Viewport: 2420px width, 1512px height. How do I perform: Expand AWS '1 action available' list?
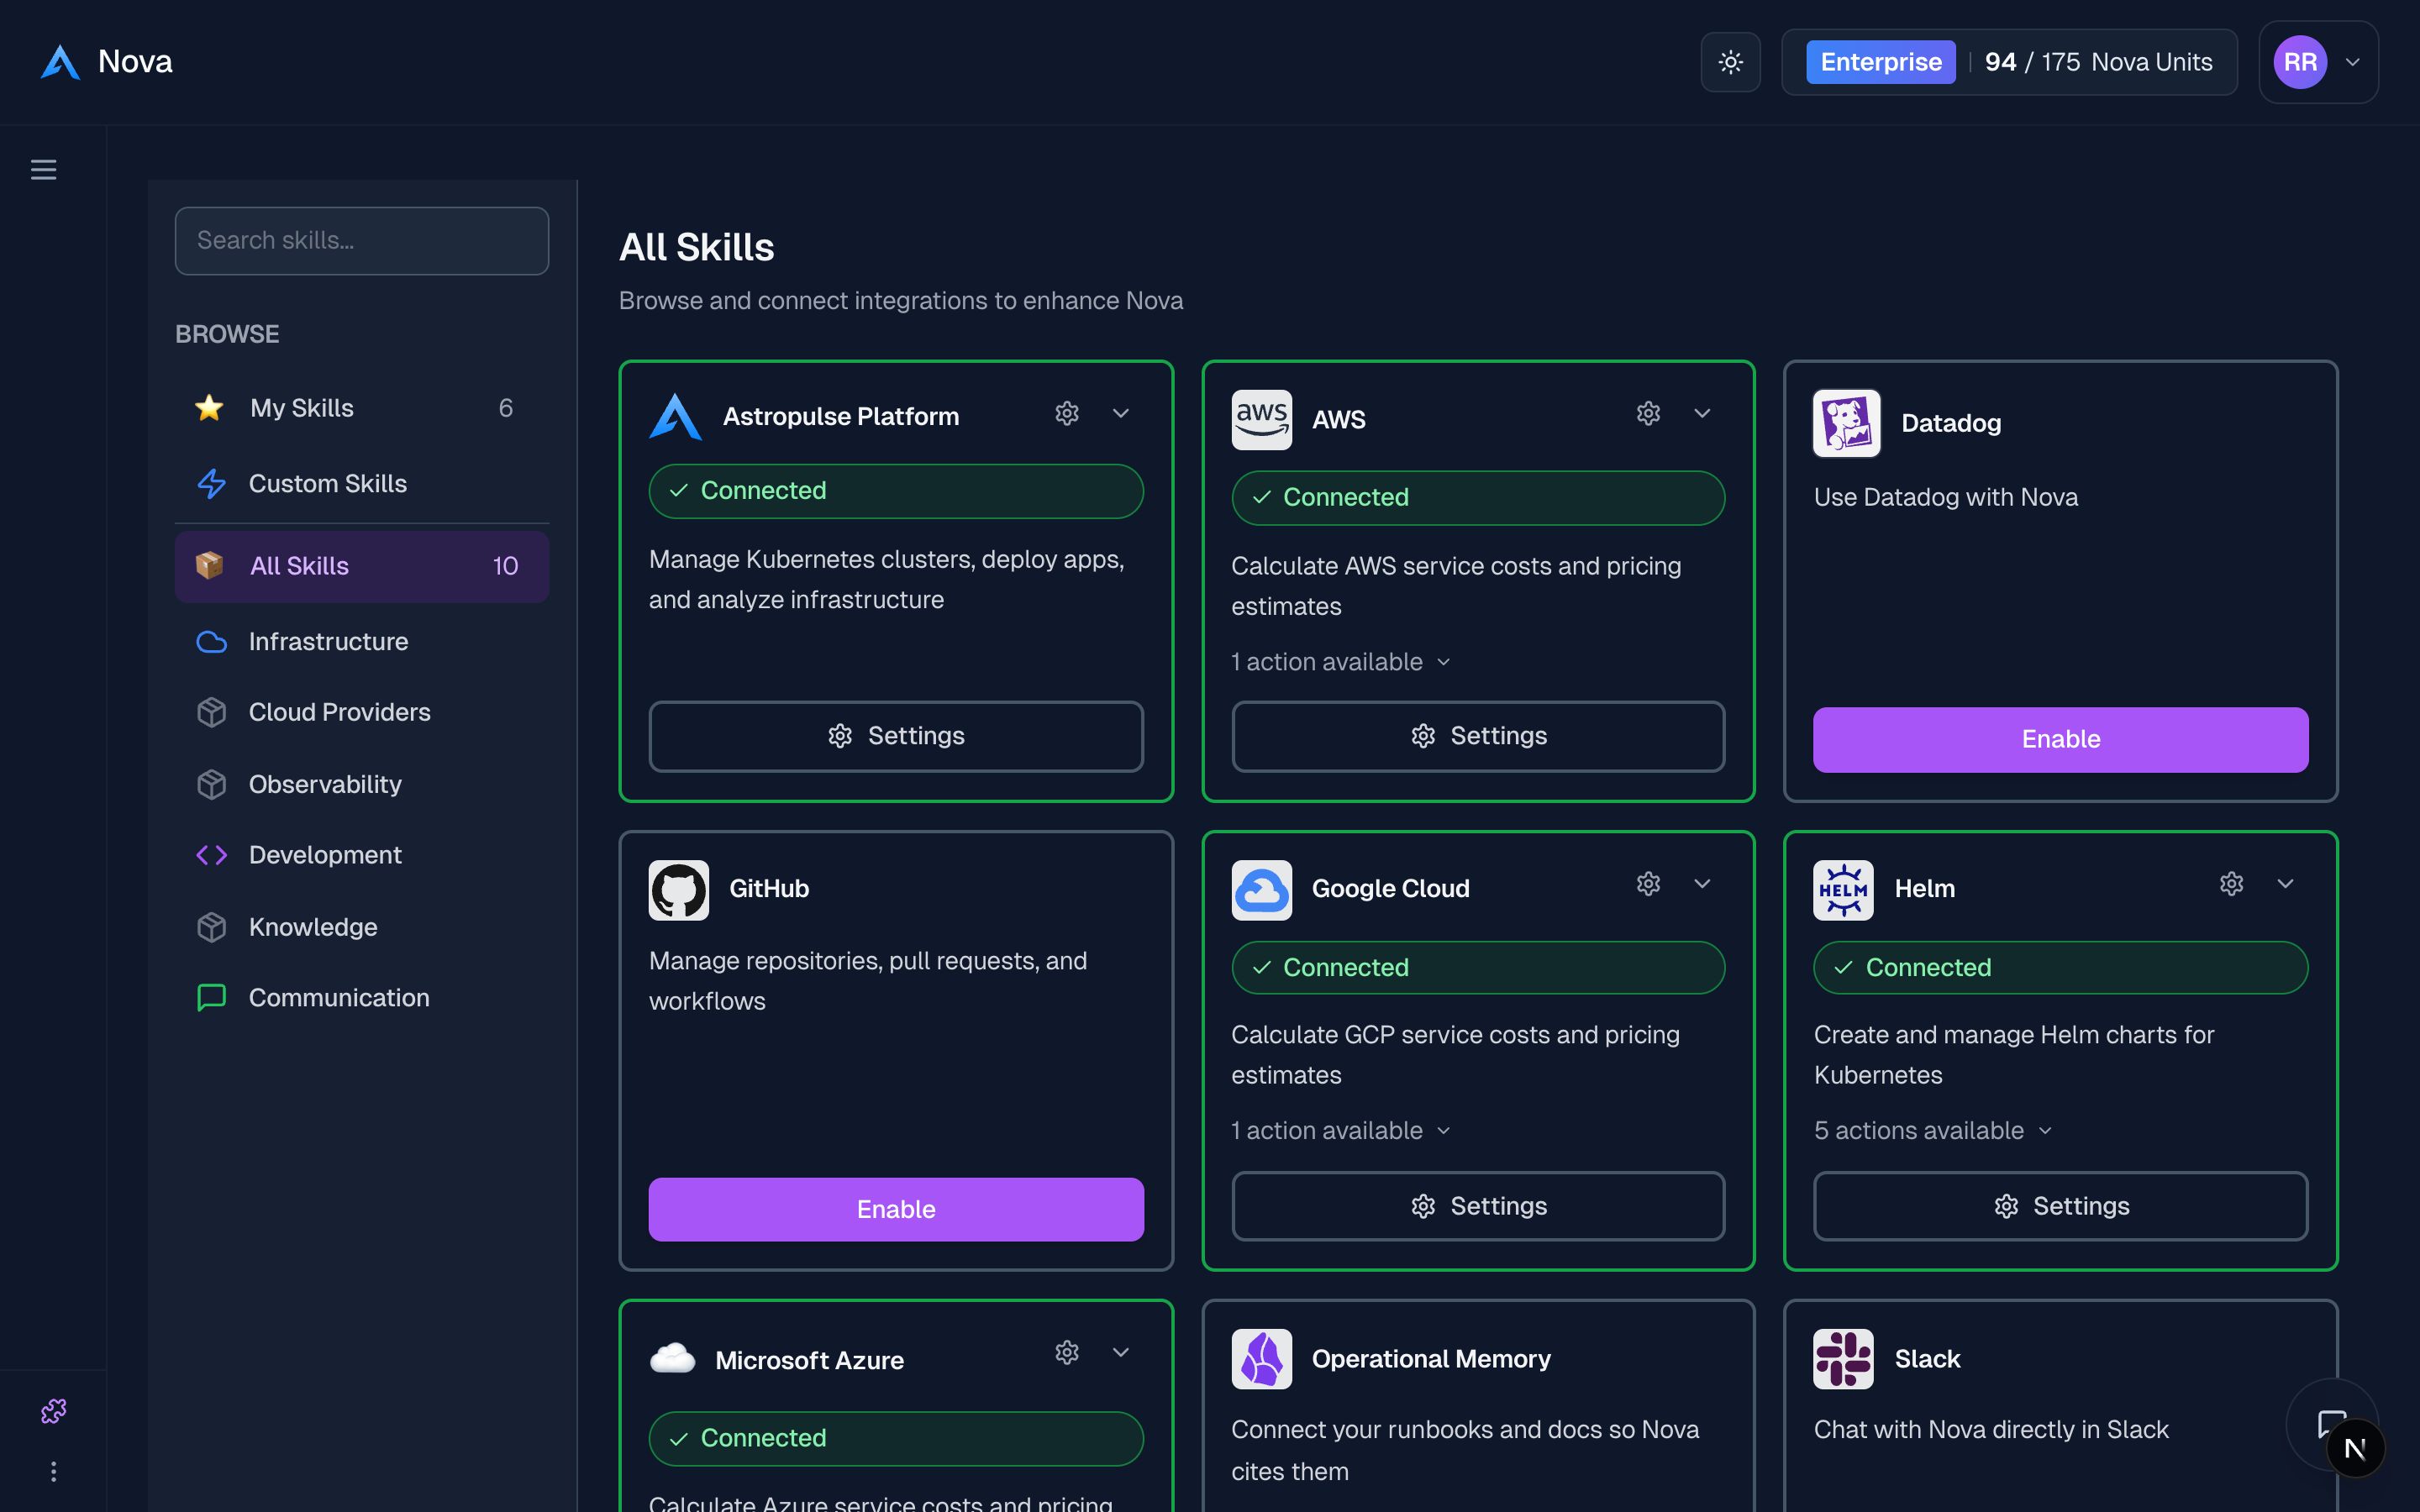tap(1341, 662)
